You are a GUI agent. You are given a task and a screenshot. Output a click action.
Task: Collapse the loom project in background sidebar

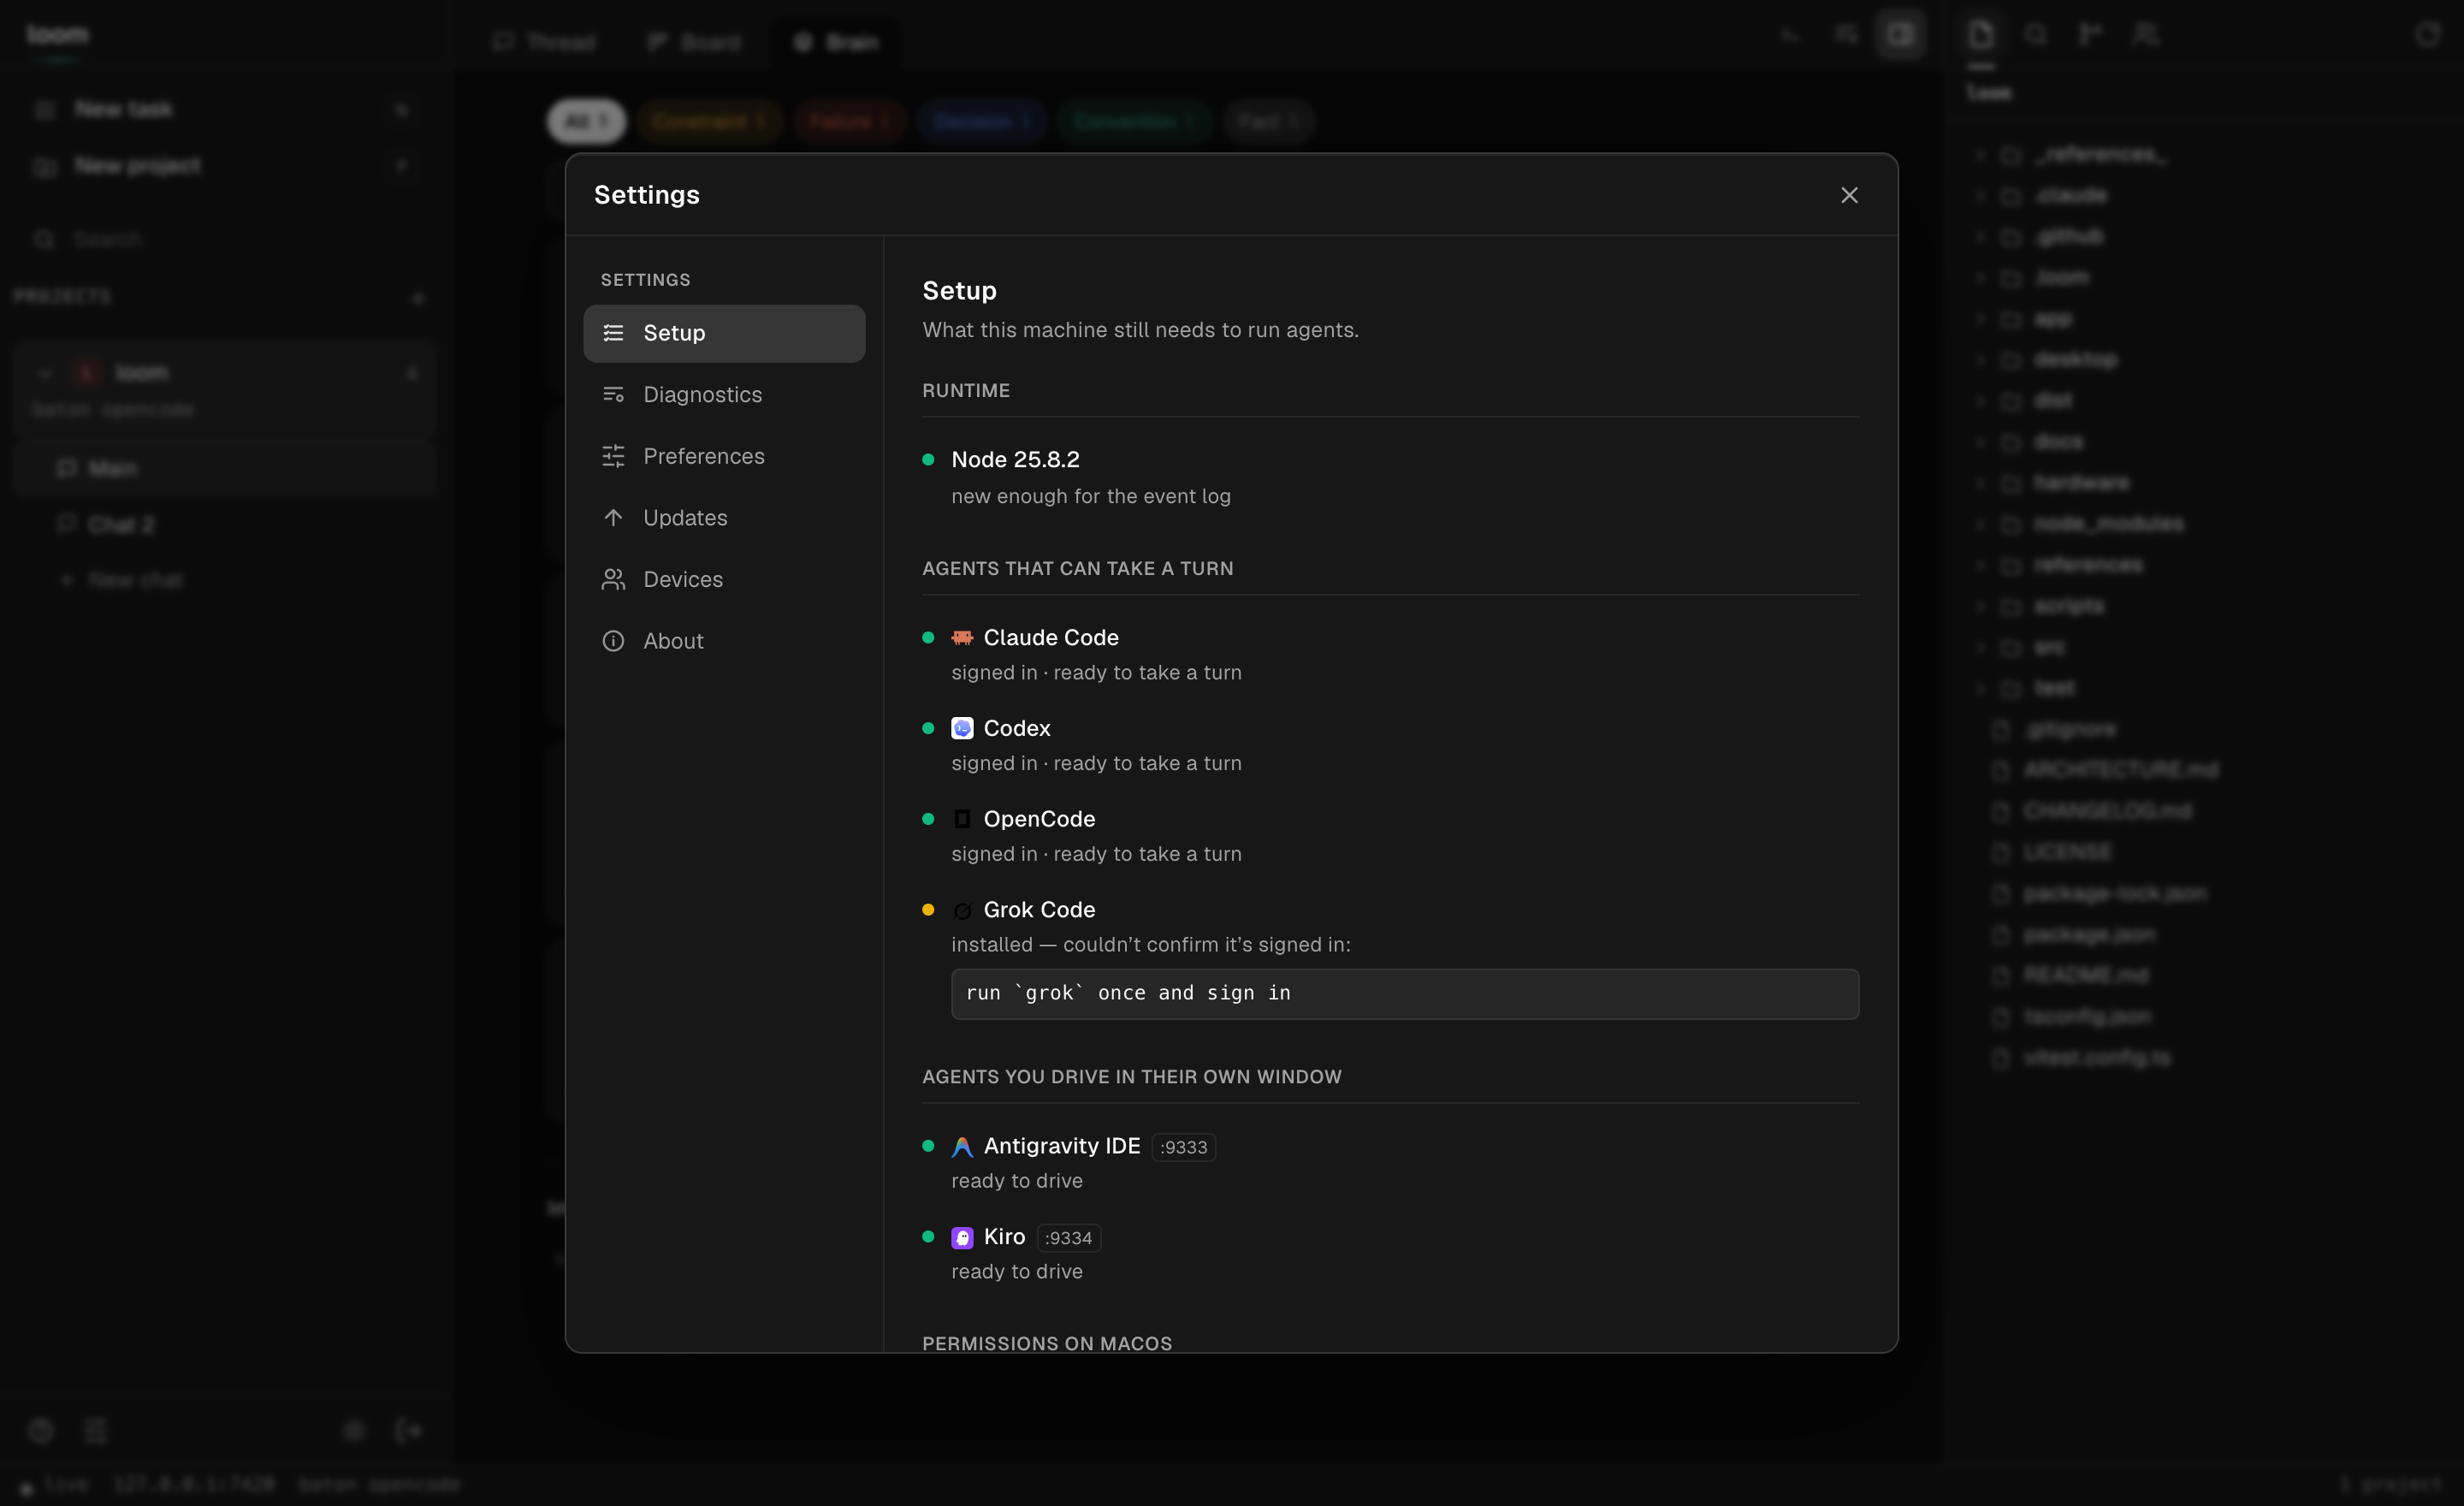pyautogui.click(x=45, y=373)
